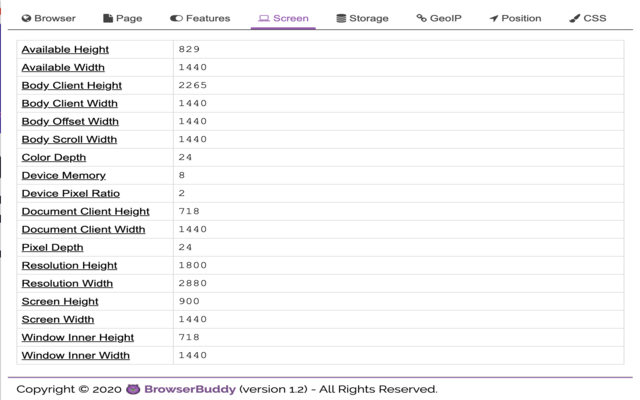Click the arrow icon on Position tab
Image resolution: width=640 pixels, height=400 pixels.
point(494,18)
